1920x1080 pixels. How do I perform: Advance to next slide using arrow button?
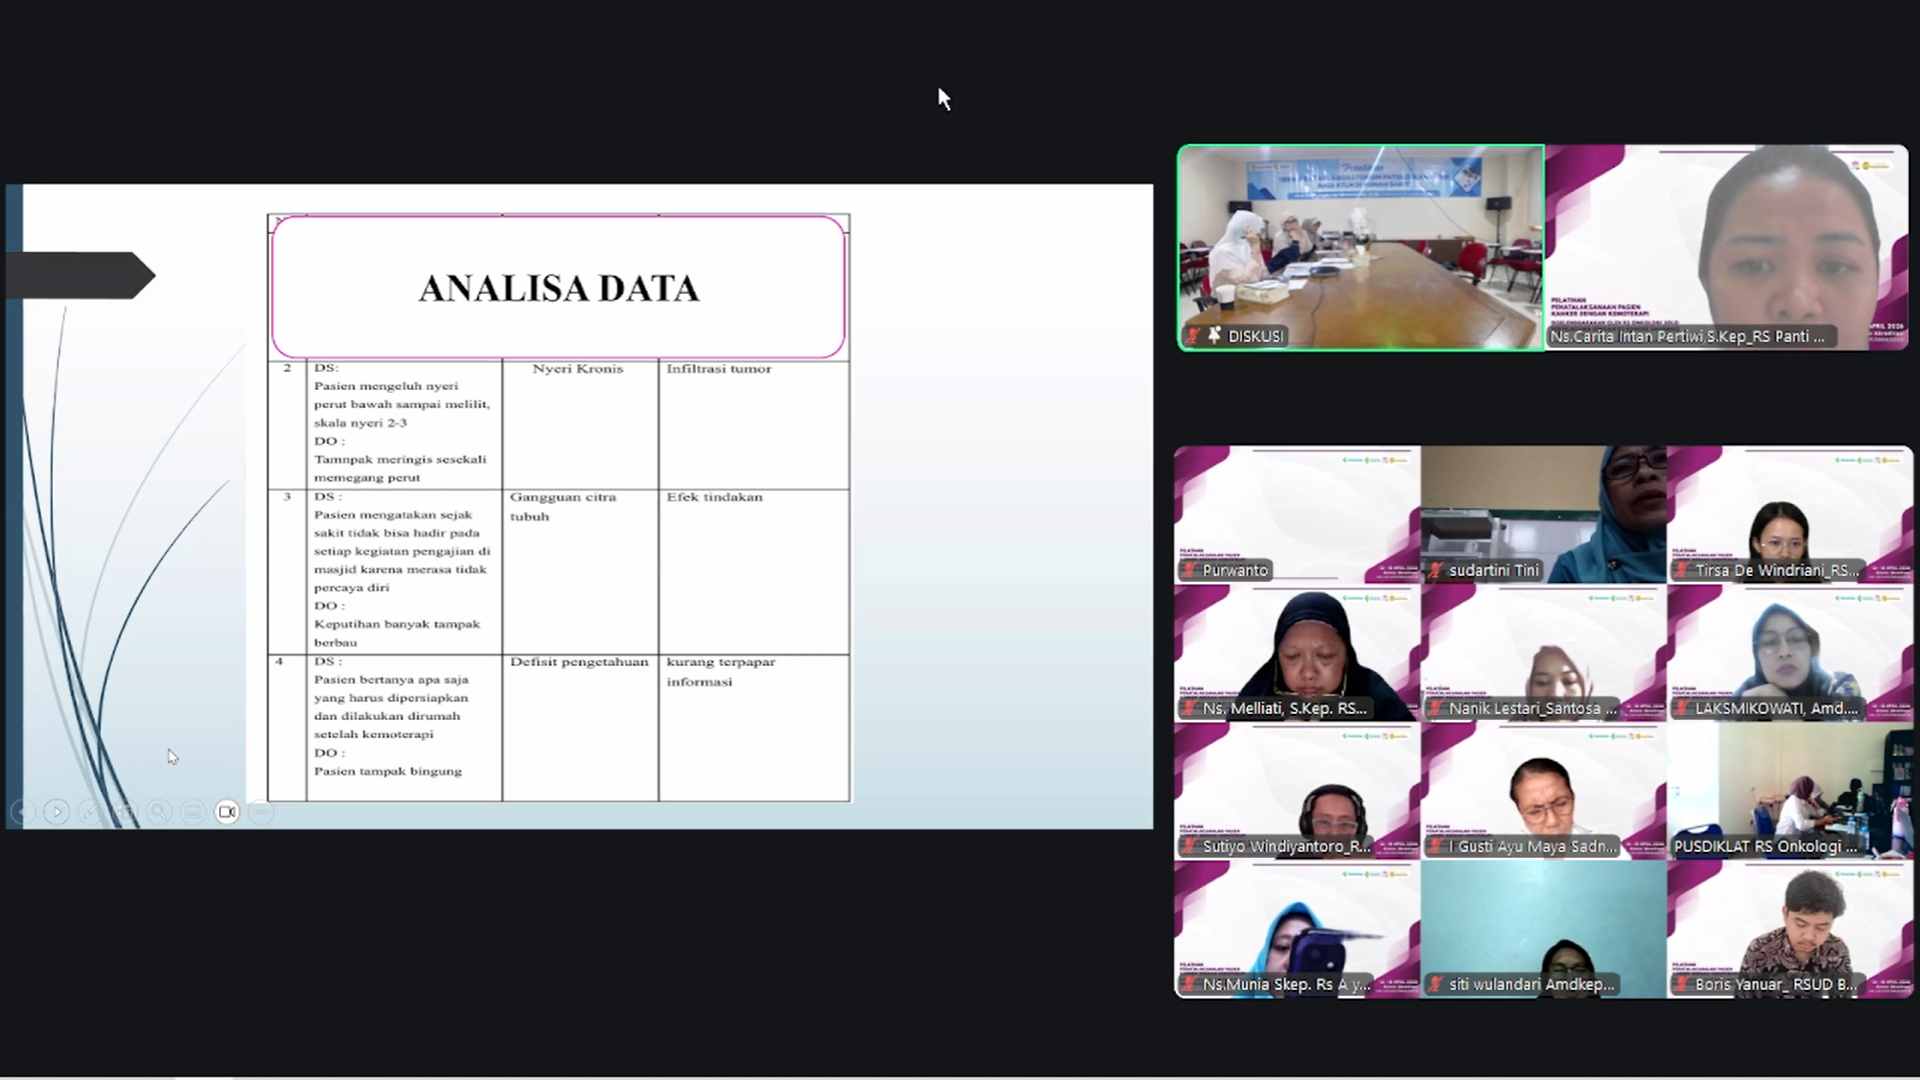(57, 812)
